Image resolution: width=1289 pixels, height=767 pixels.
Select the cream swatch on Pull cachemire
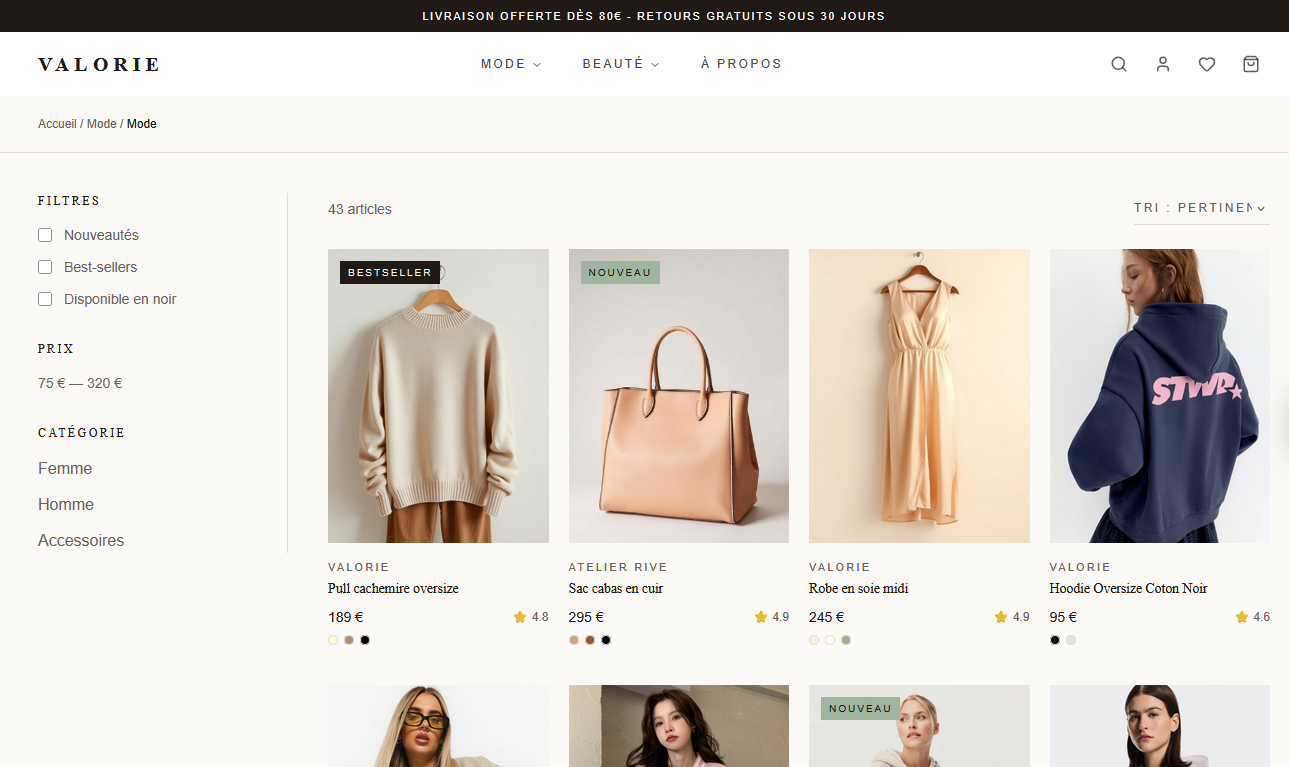coord(333,640)
